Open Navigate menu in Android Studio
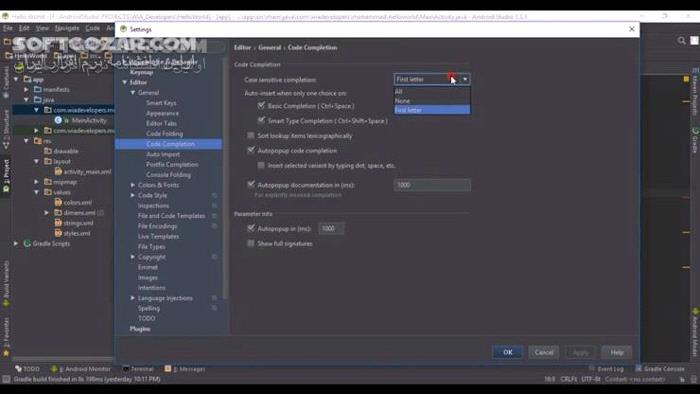 tap(67, 28)
